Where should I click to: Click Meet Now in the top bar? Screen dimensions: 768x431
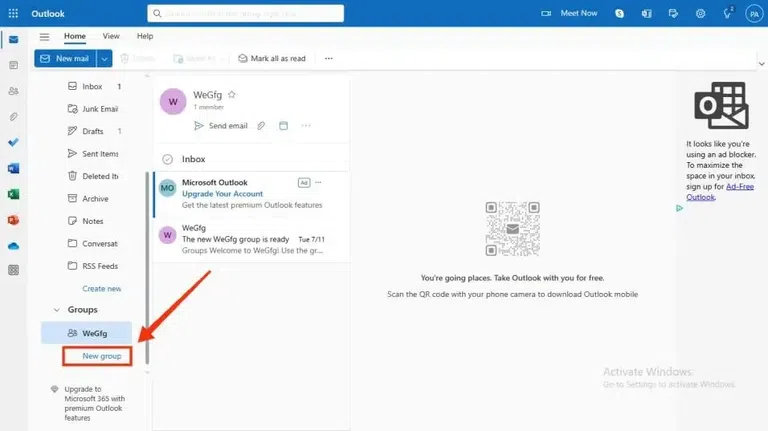570,14
